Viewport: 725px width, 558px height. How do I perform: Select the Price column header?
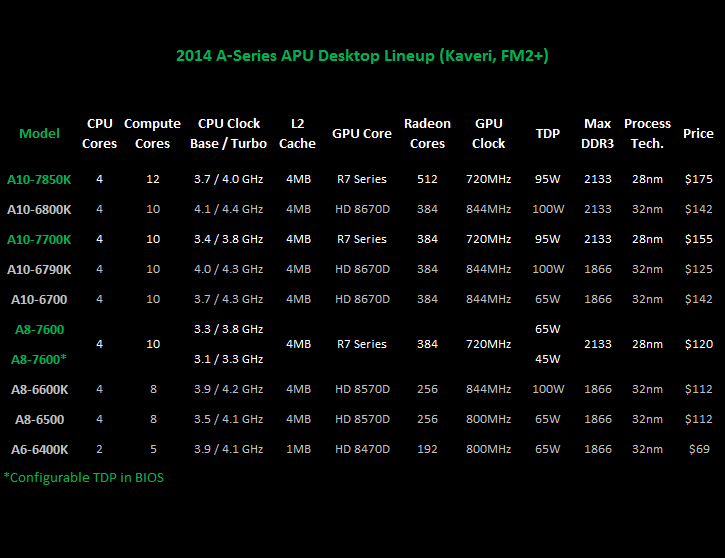pyautogui.click(x=698, y=134)
